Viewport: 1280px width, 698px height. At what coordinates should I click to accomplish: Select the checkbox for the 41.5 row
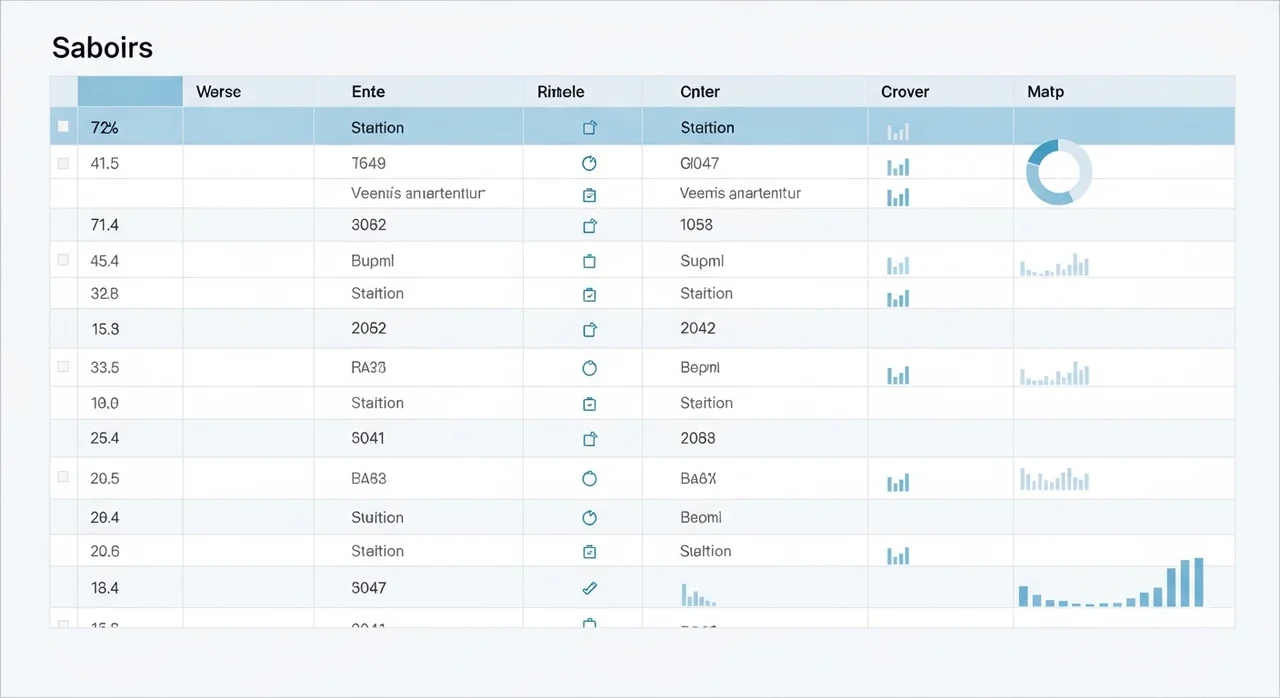[64, 163]
